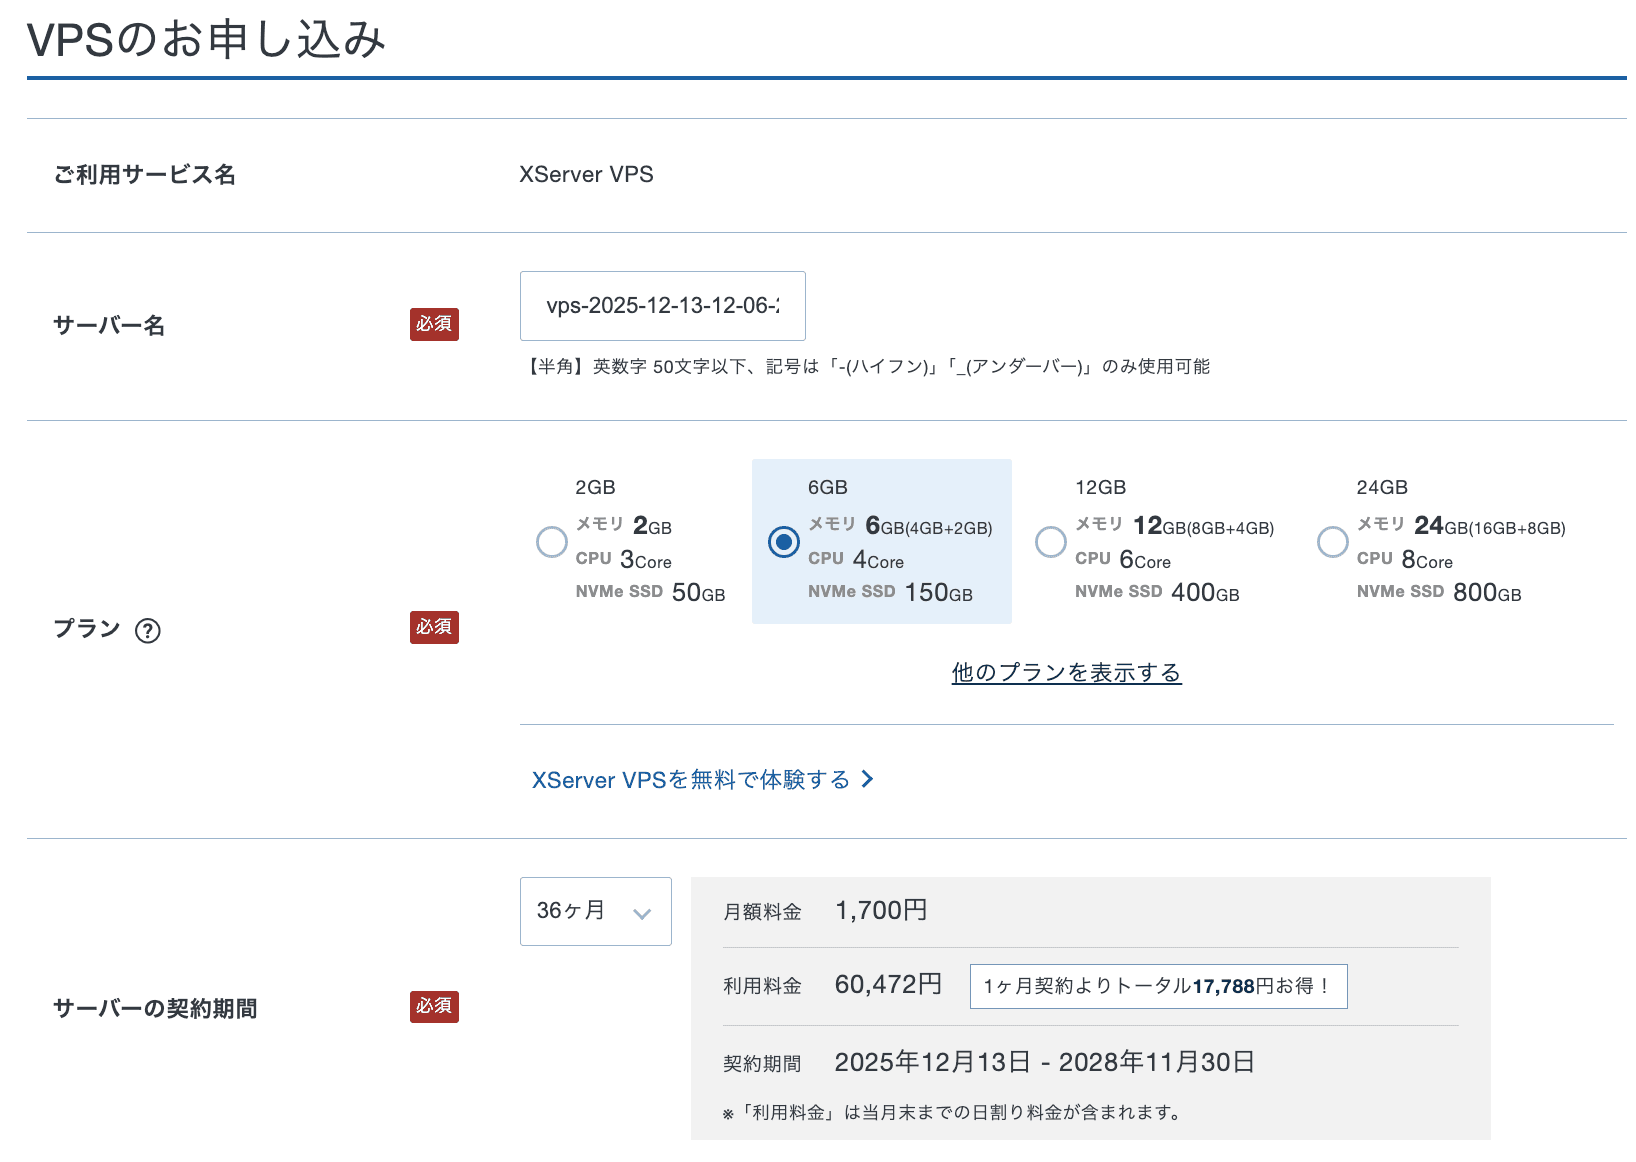1636x1162 pixels.
Task: Click the down arrow in the contract period selector
Action: (x=642, y=913)
